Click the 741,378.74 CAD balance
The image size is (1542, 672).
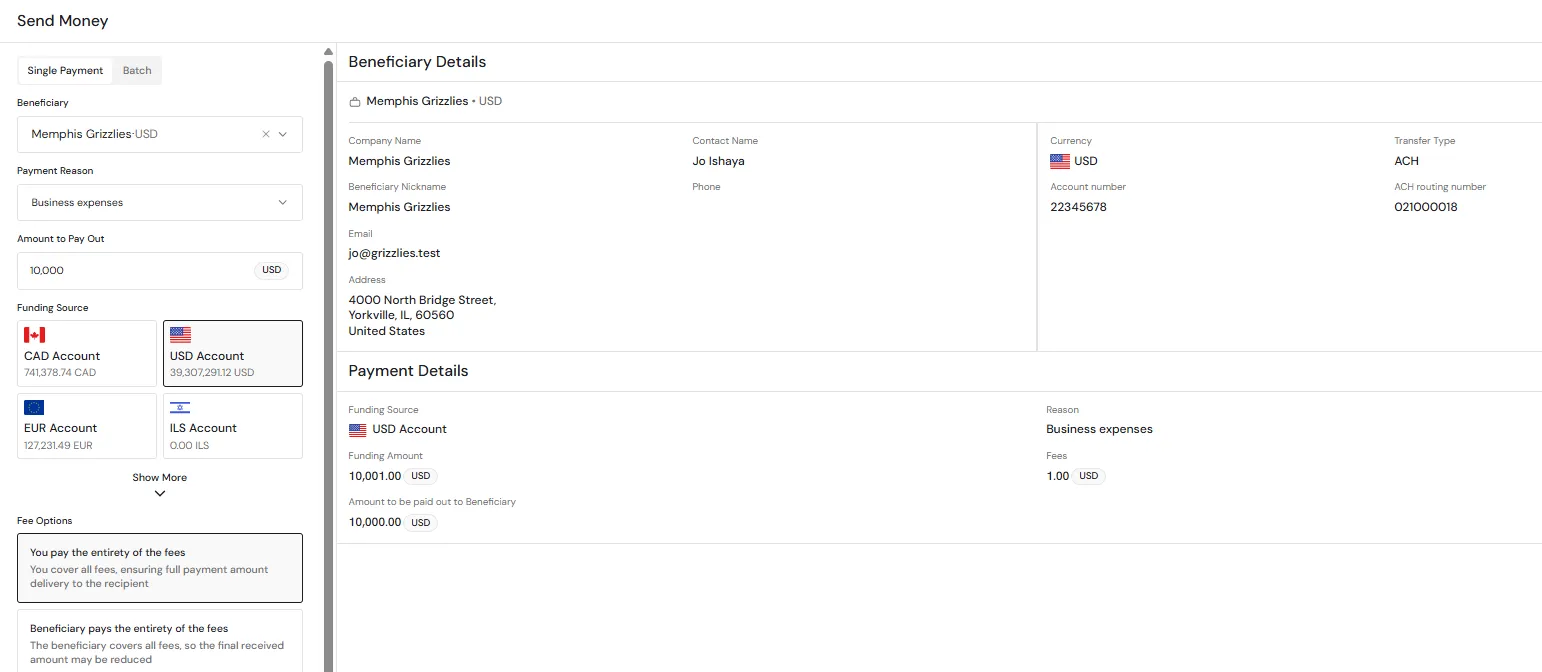[x=60, y=373]
